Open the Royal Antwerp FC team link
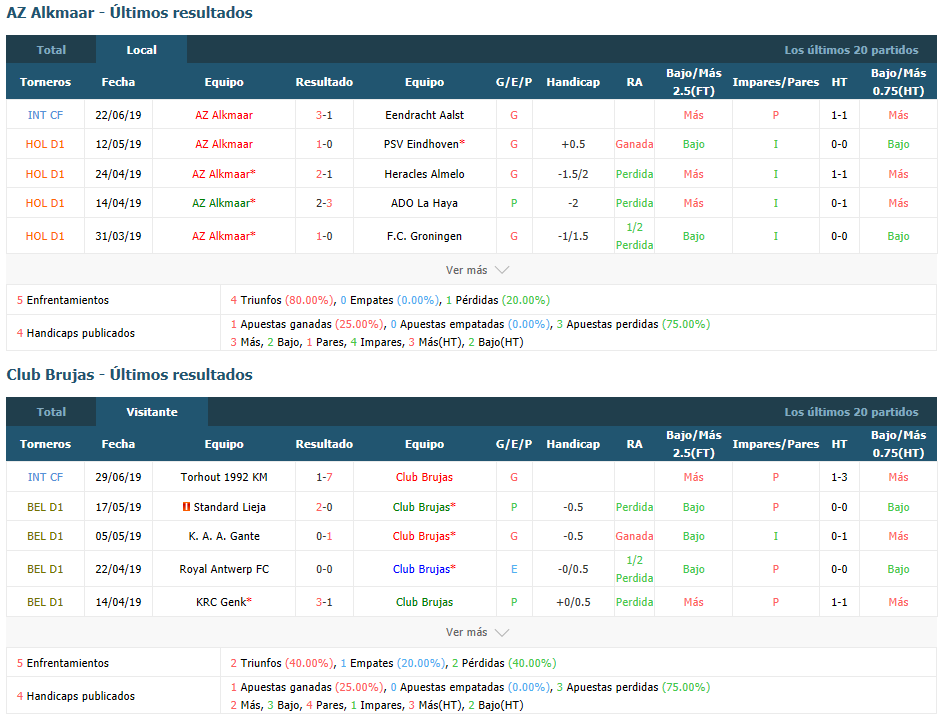The width and height of the screenshot is (943, 718). (224, 569)
